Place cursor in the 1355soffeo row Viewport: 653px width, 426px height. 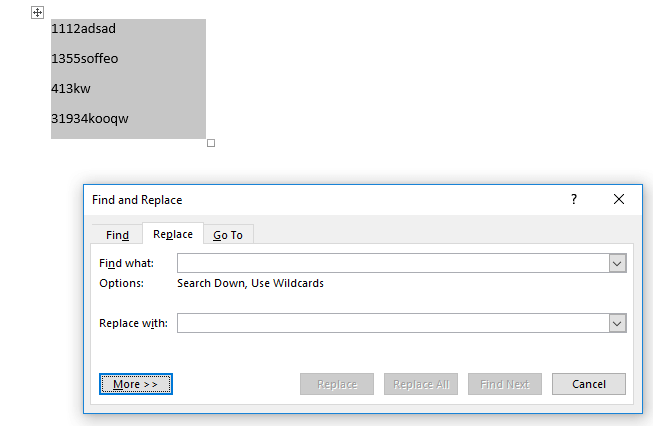pos(85,58)
